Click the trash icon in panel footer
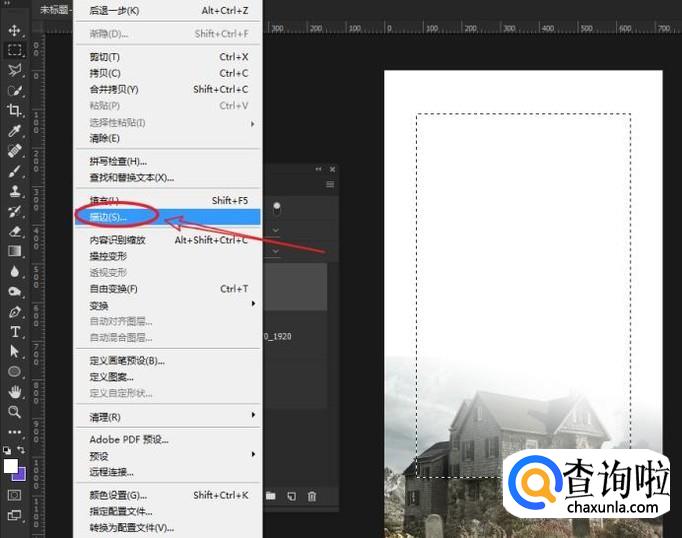682x538 pixels. [x=312, y=496]
